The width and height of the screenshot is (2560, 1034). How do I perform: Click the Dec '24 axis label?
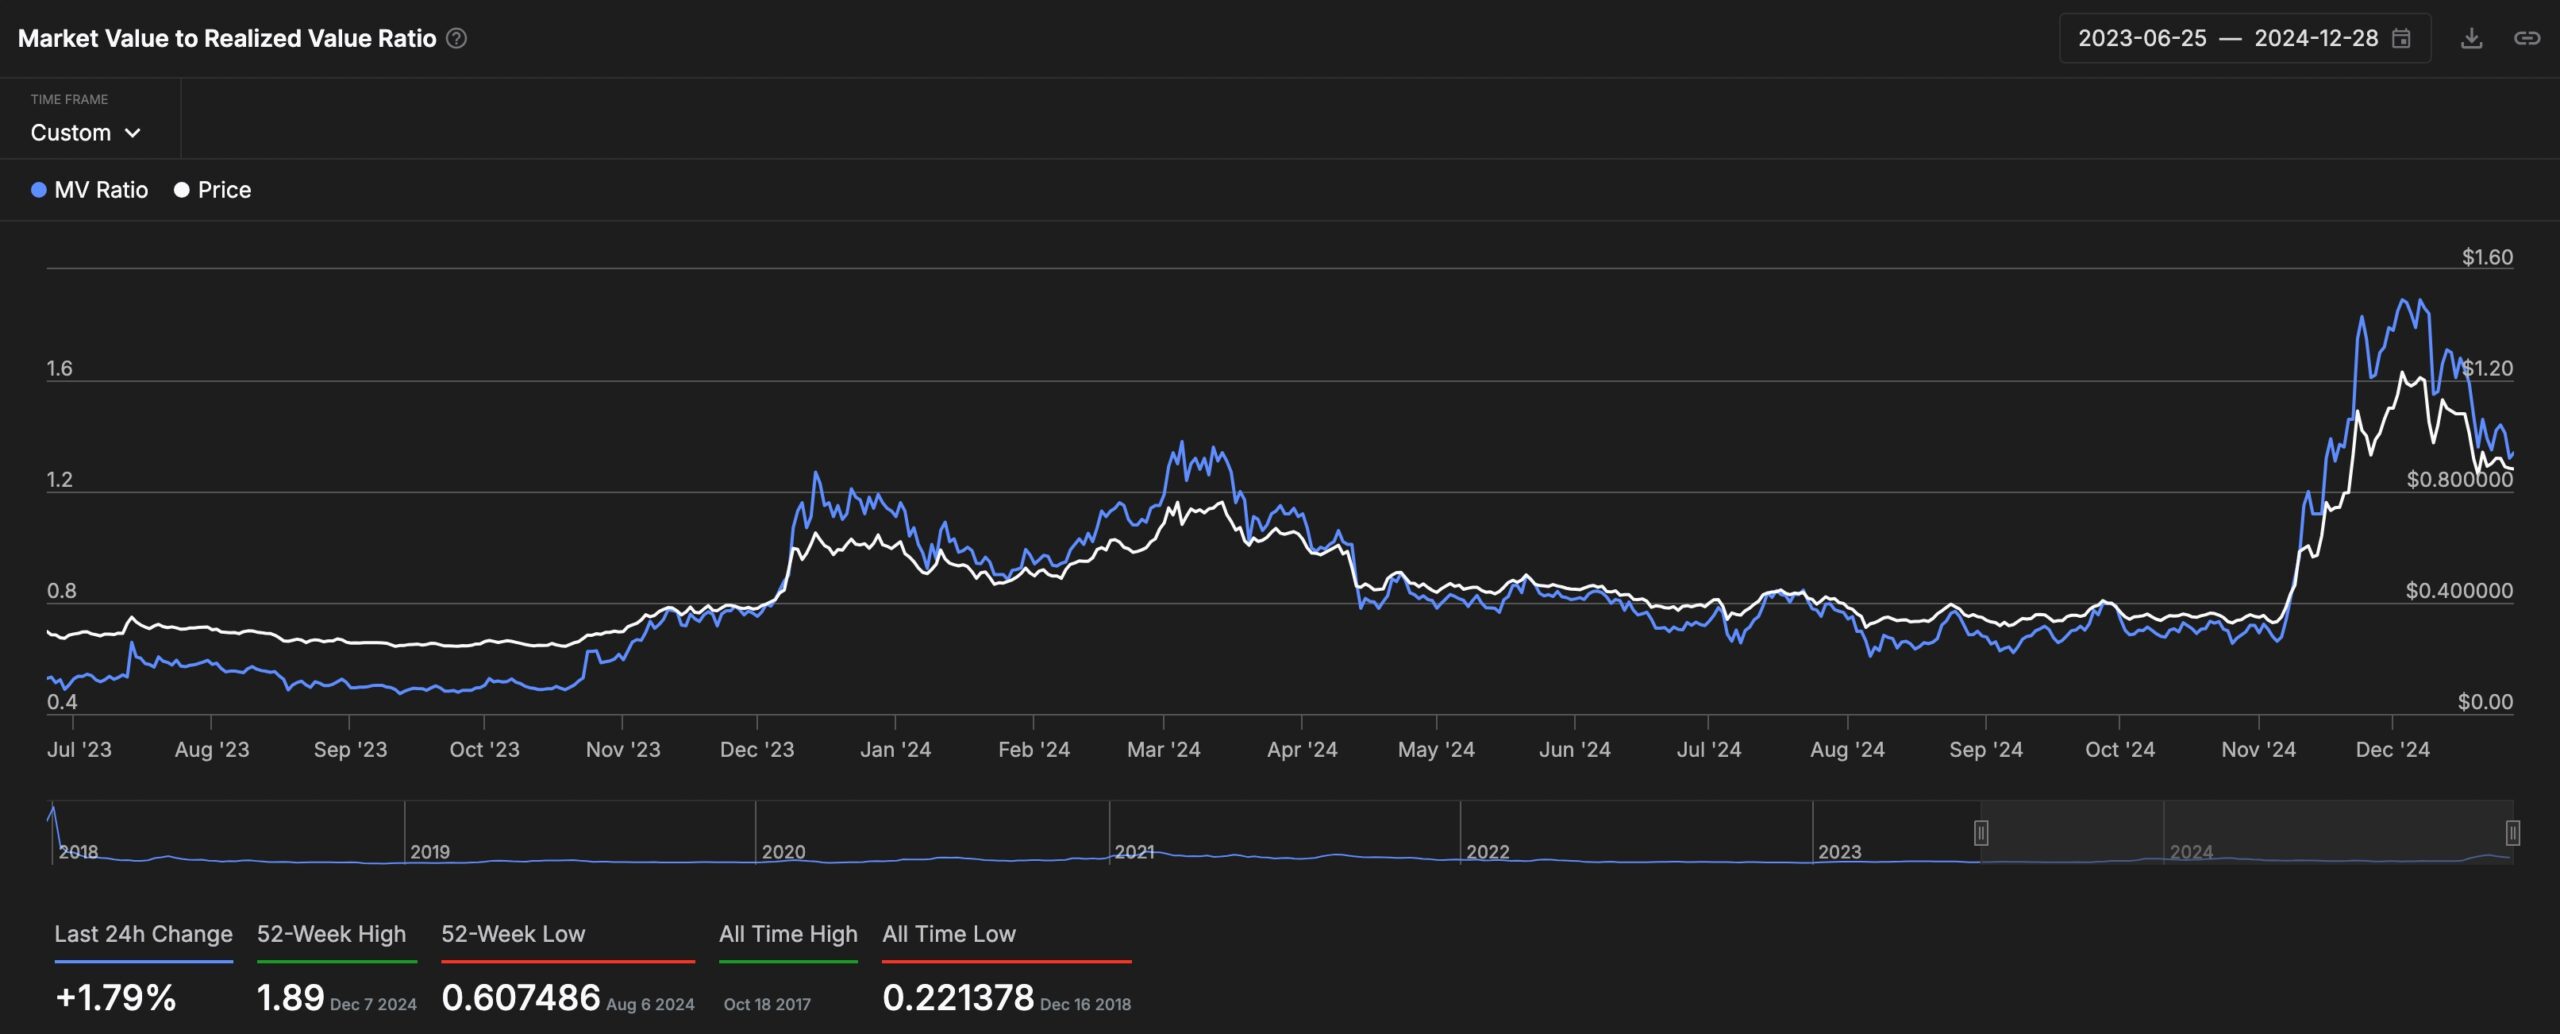[2392, 750]
